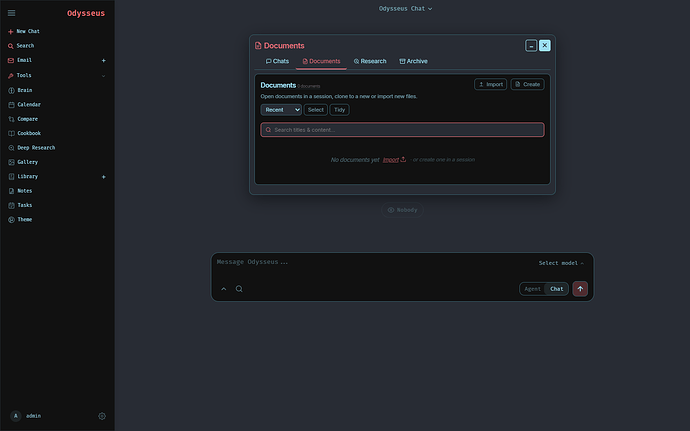Click the Tidy button

[339, 110]
